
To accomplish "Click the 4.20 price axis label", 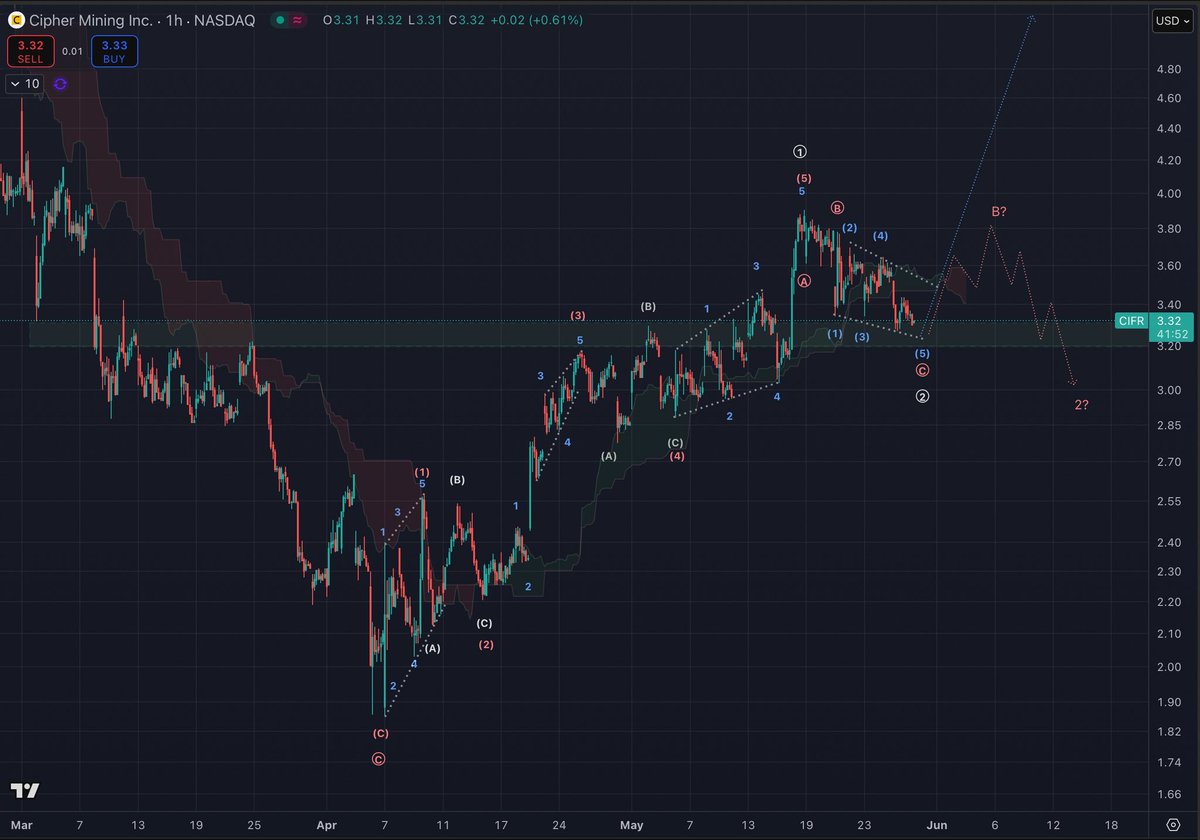I will point(1170,160).
